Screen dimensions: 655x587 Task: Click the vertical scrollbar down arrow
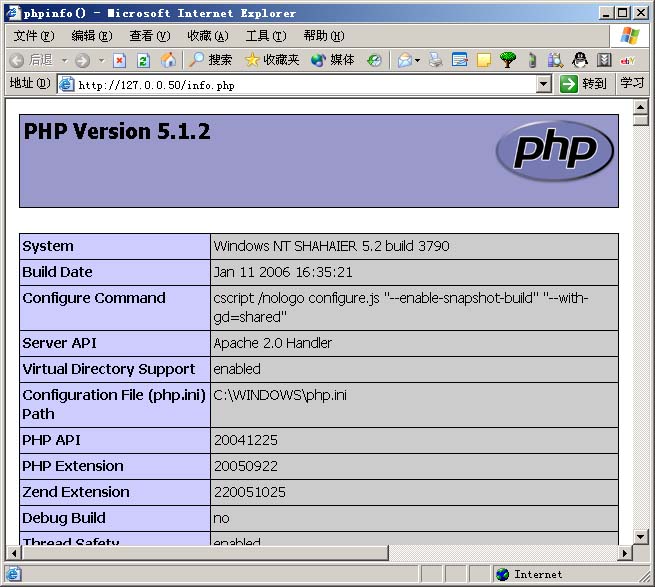[640, 536]
